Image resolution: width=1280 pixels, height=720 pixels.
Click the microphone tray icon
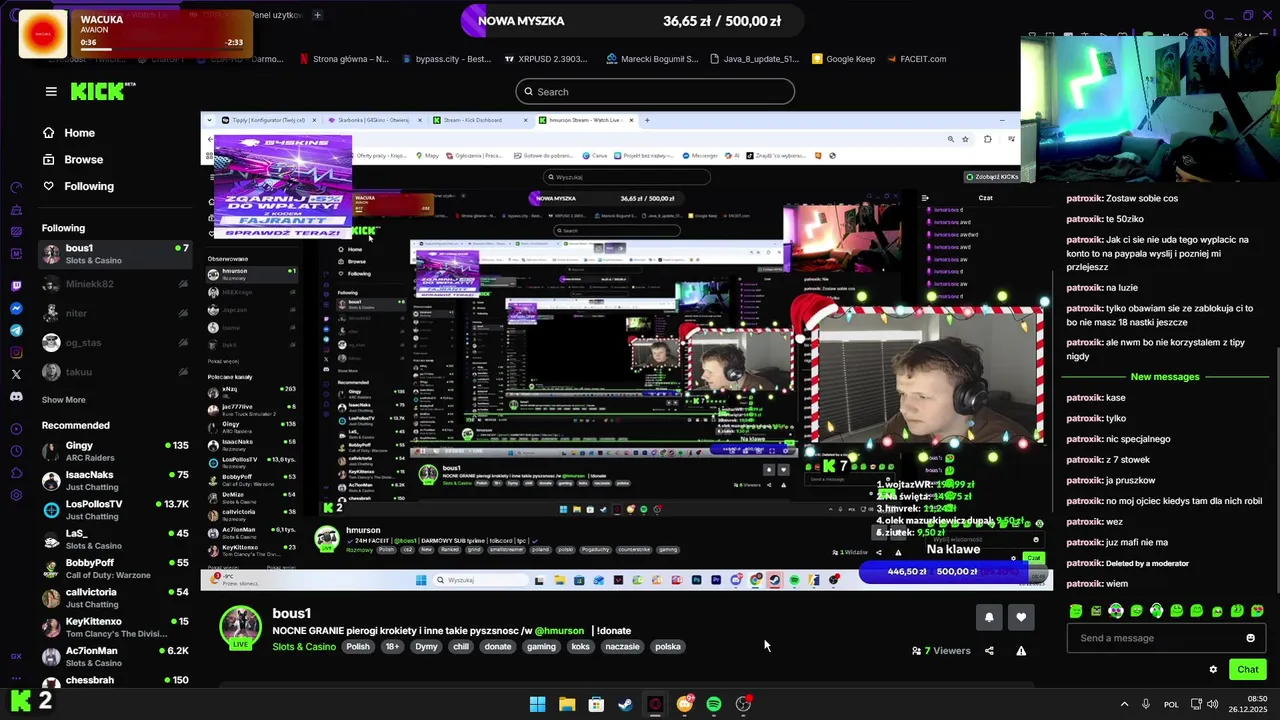1146,704
